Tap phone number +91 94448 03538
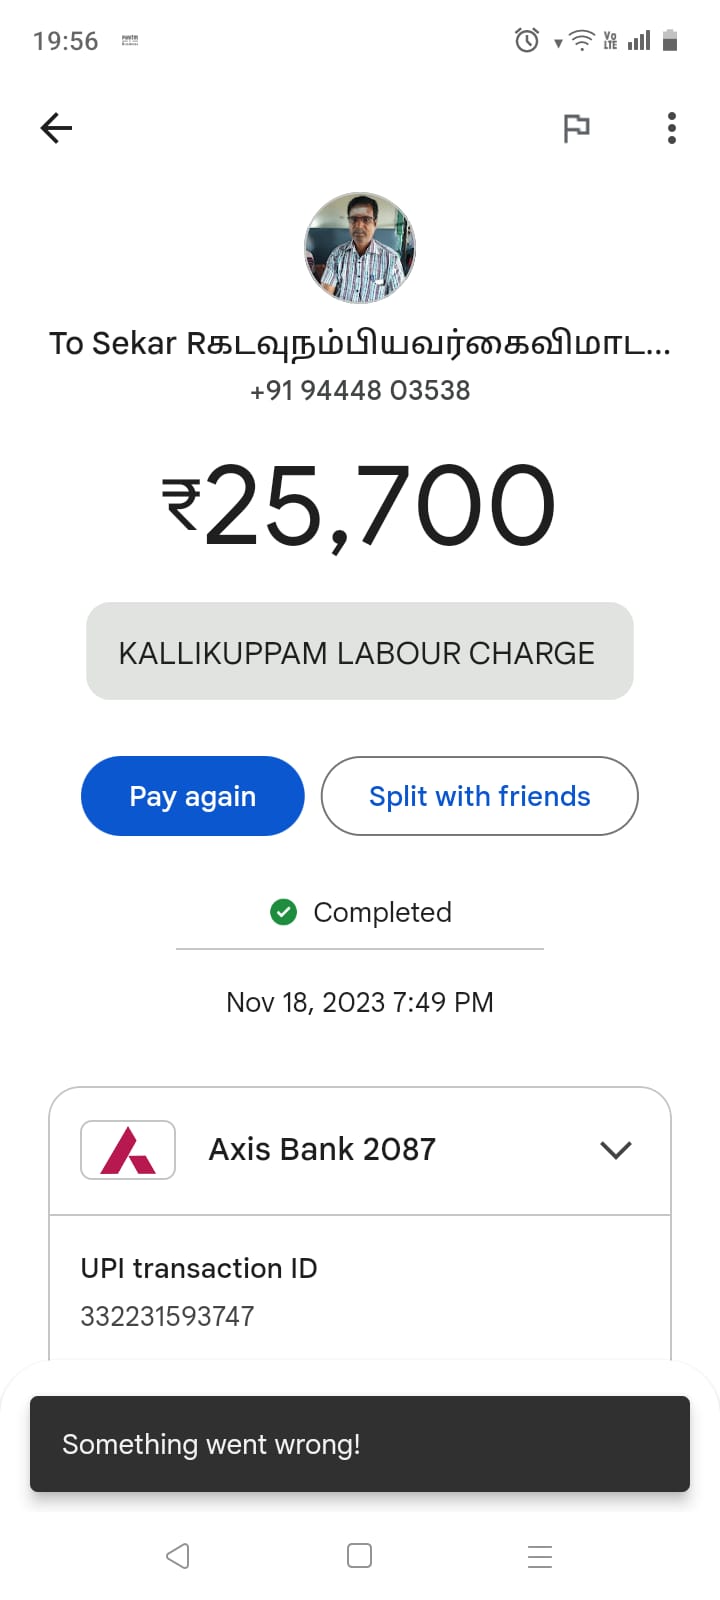The width and height of the screenshot is (720, 1600). [360, 390]
